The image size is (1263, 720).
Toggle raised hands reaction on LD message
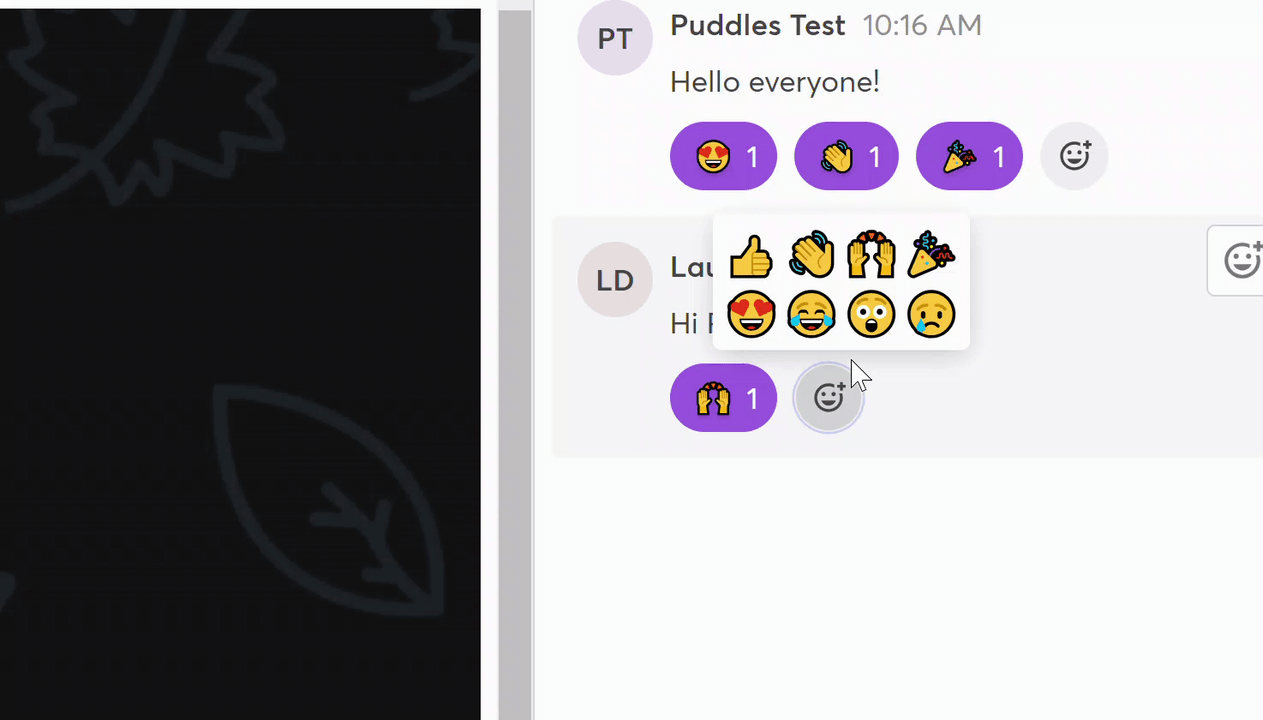click(723, 398)
